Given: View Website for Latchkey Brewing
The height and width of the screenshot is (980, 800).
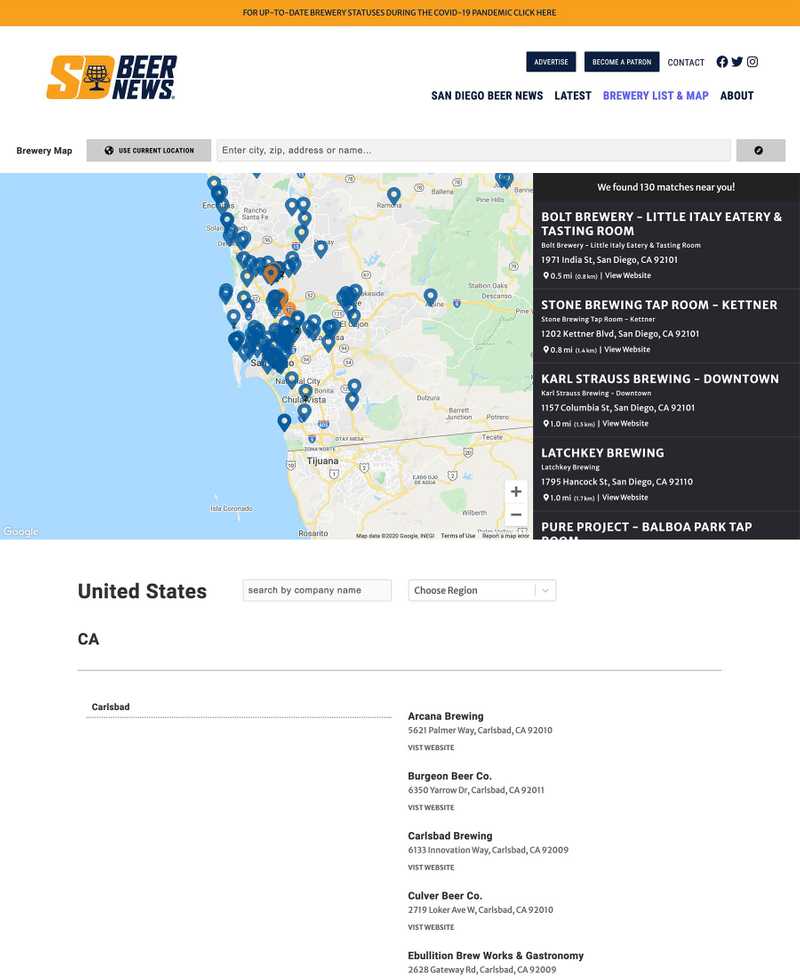Looking at the screenshot, I should 625,498.
